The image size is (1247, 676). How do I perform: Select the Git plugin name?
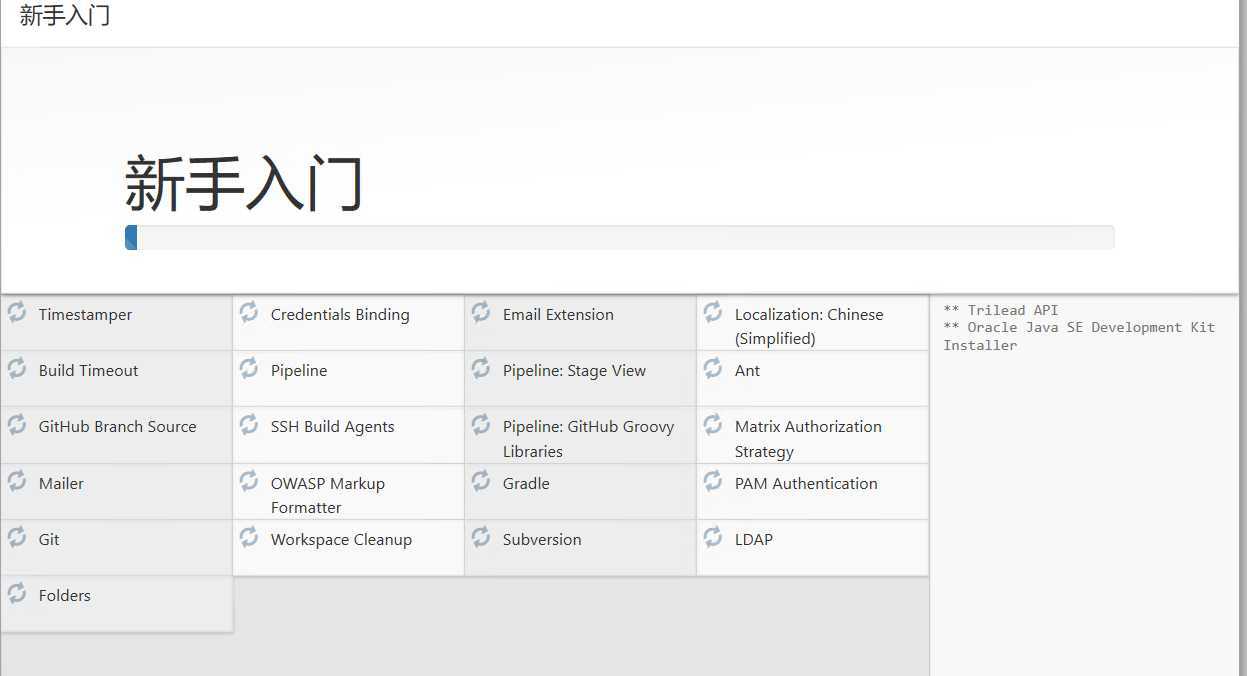coord(49,540)
